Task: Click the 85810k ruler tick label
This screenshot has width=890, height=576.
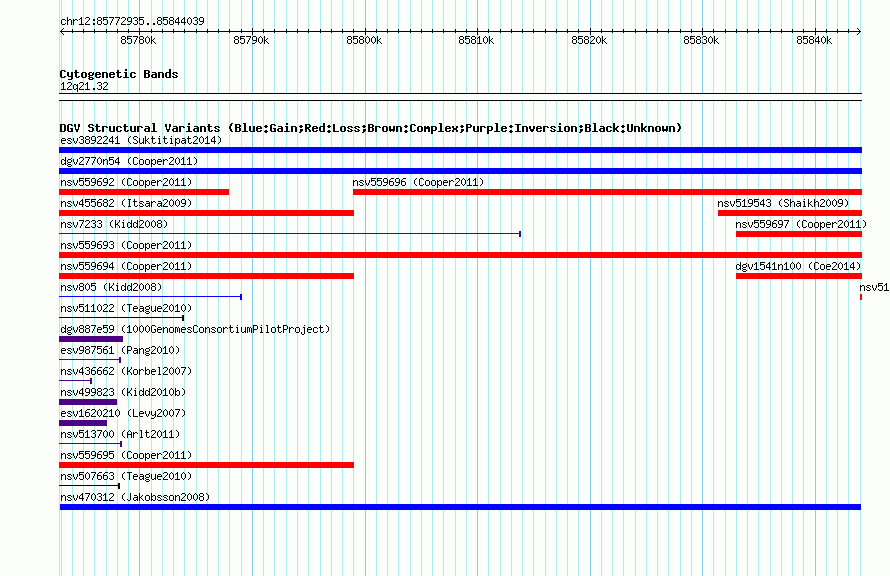Action: click(476, 40)
